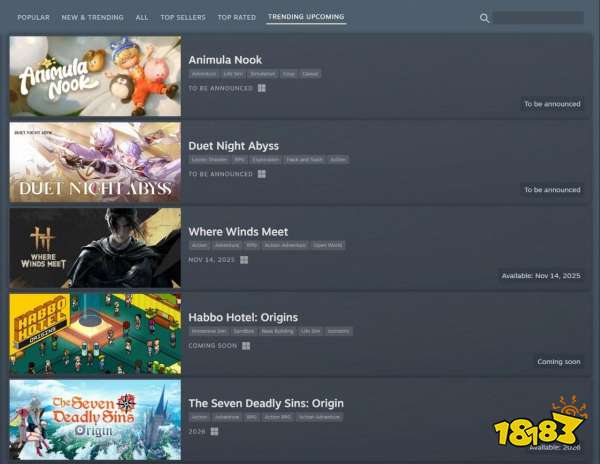Image resolution: width=600 pixels, height=464 pixels.
Task: Click the 'Coming soon' button for Habbo Hotel
Action: click(558, 362)
